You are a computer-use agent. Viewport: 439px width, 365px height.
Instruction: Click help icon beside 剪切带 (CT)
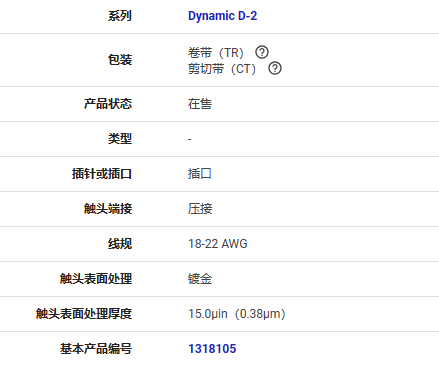pyautogui.click(x=275, y=68)
